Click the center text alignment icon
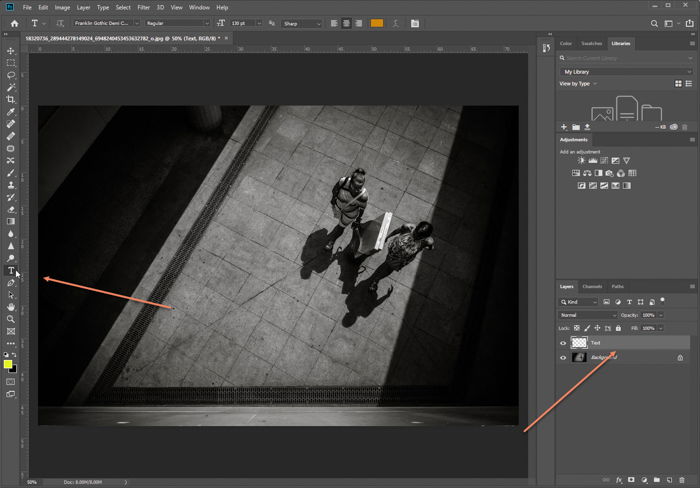The width and height of the screenshot is (700, 488). click(346, 24)
